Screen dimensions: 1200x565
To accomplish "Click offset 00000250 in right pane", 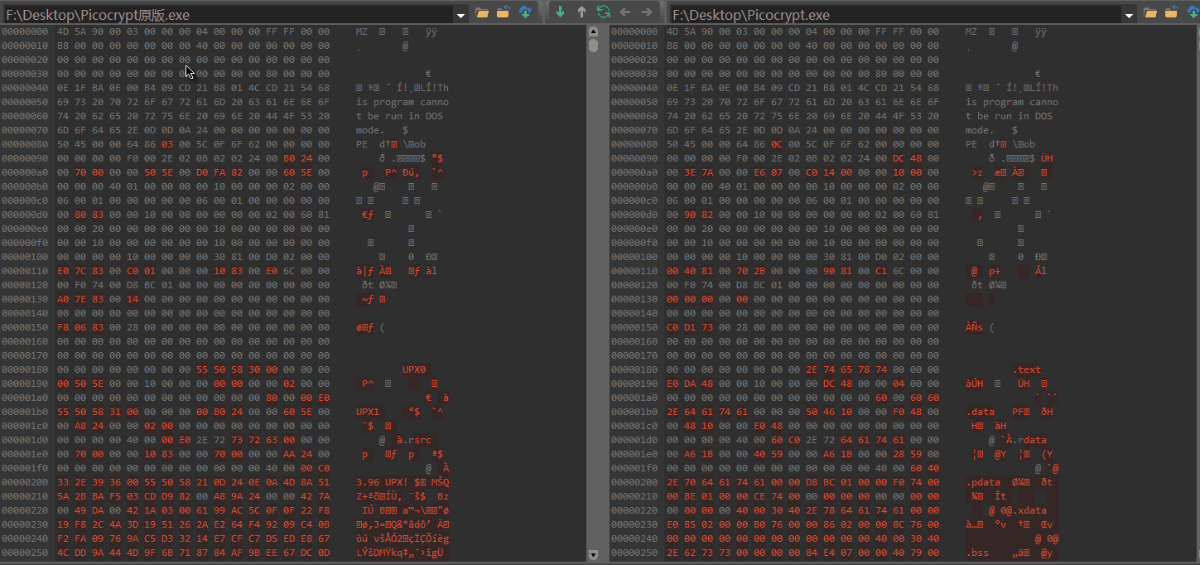I will [635, 551].
